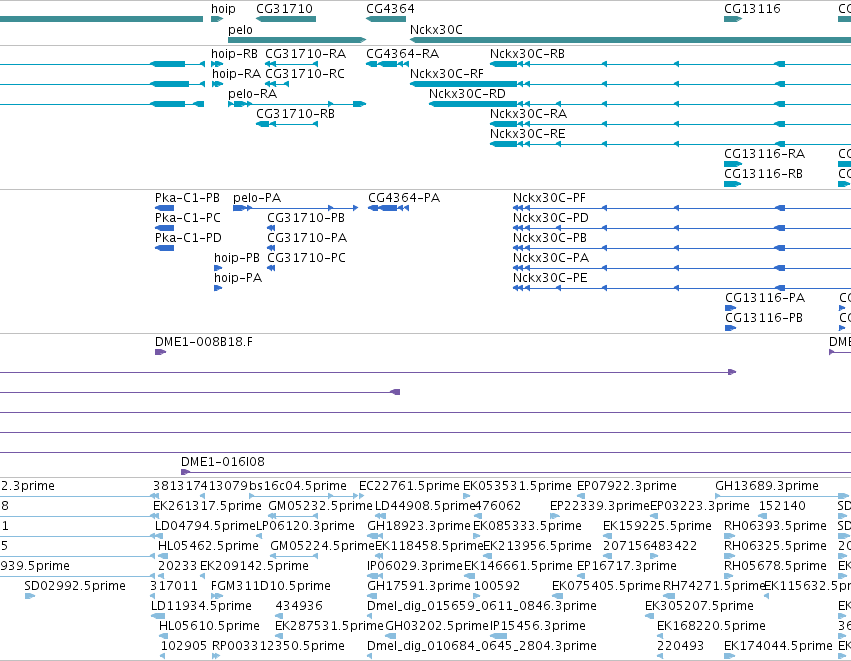This screenshot has height=661, width=851.
Task: Open the hoip-RA transcript
Action: click(x=217, y=84)
